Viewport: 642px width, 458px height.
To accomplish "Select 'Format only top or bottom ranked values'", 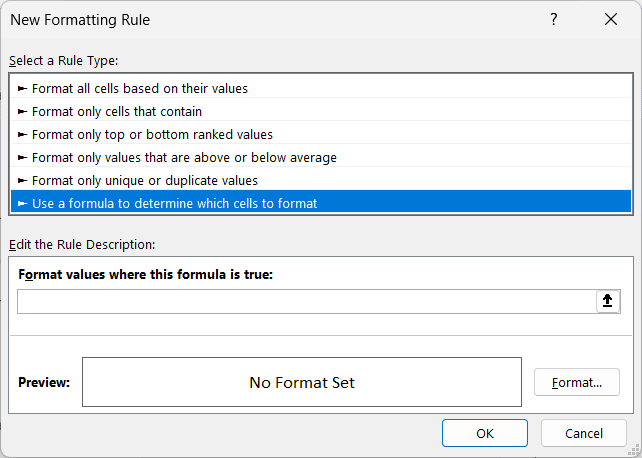I will tap(152, 134).
